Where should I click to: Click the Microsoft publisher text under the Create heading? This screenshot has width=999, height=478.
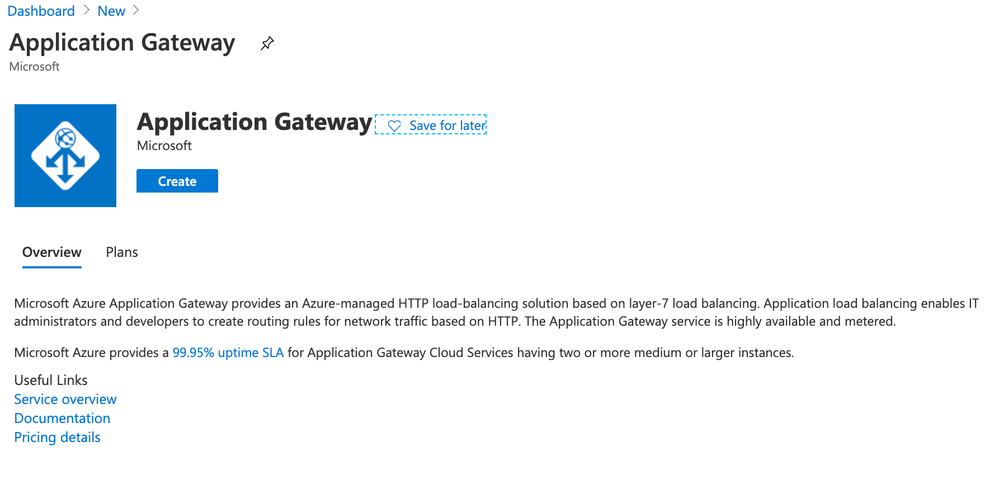tap(164, 146)
